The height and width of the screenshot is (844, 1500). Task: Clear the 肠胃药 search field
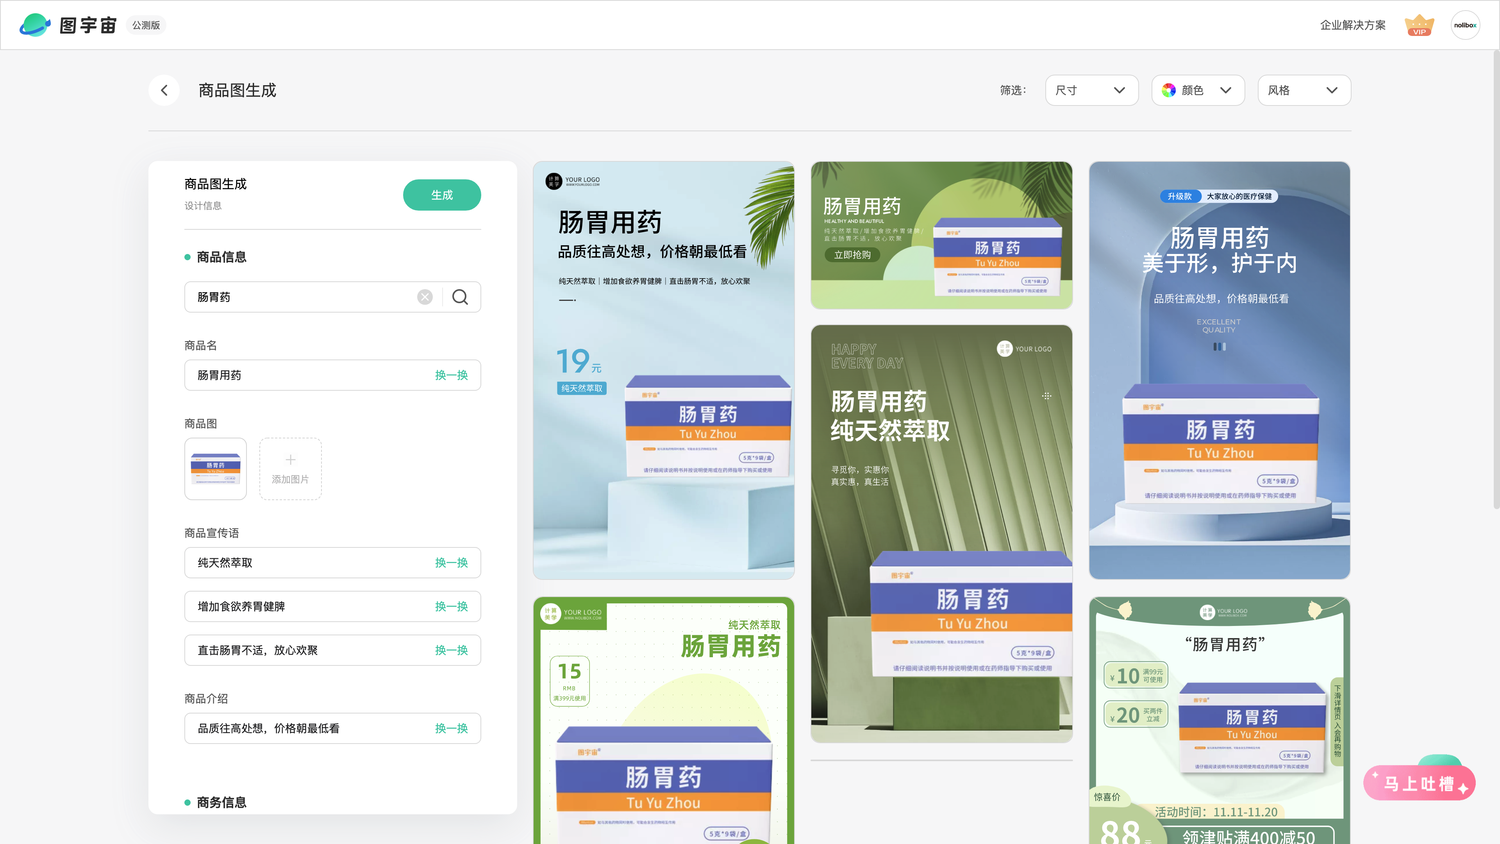[x=425, y=297]
